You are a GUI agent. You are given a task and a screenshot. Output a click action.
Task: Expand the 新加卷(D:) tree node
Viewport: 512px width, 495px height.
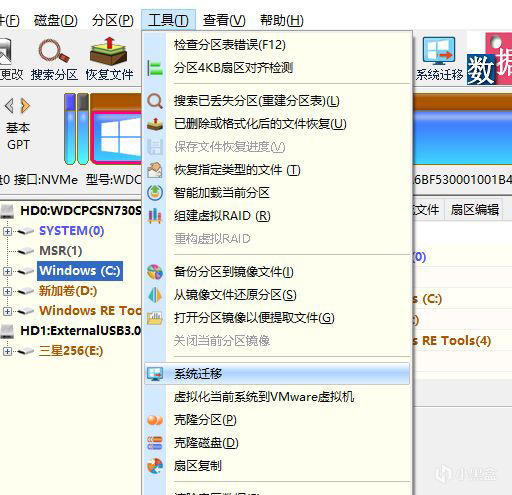pyautogui.click(x=7, y=291)
